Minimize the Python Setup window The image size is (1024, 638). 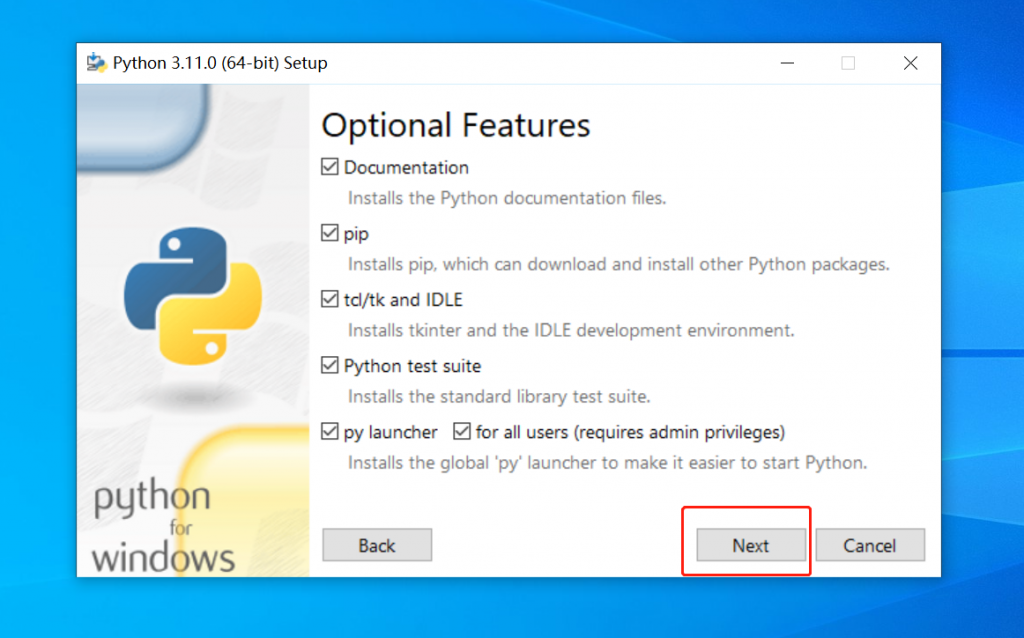[787, 63]
